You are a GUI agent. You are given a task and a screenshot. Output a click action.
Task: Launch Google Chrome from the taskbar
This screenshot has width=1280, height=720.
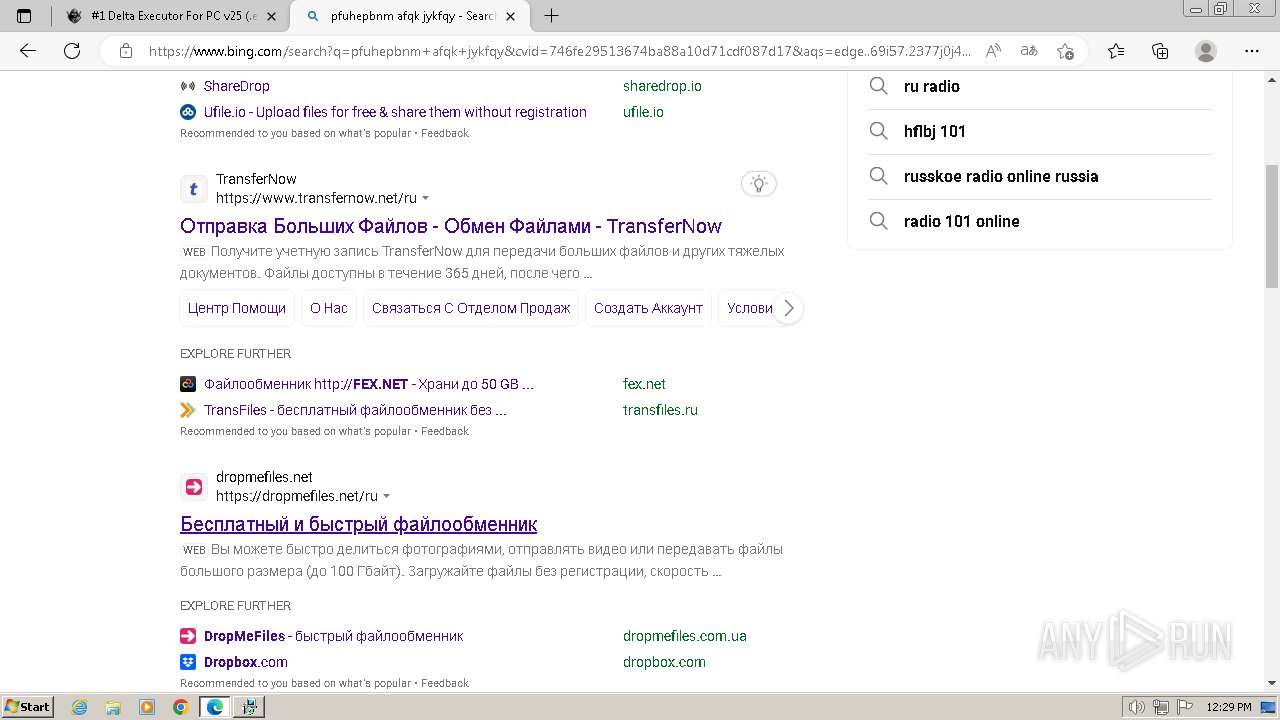[181, 707]
